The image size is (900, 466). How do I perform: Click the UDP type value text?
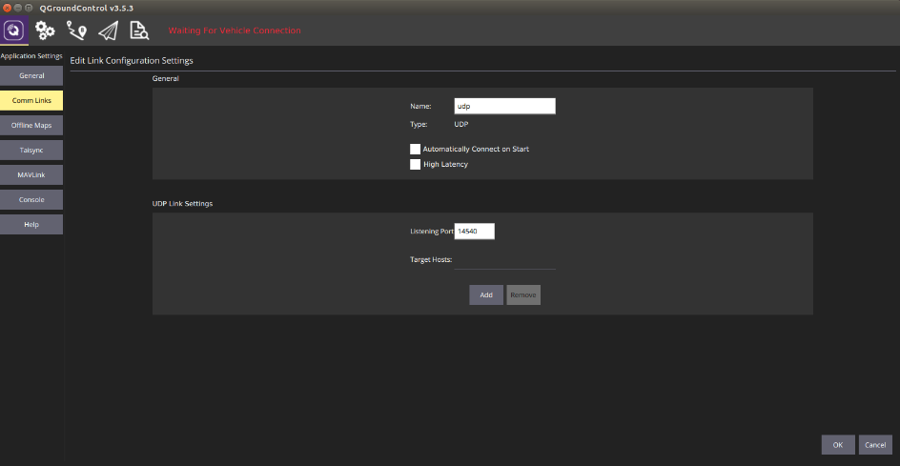461,124
